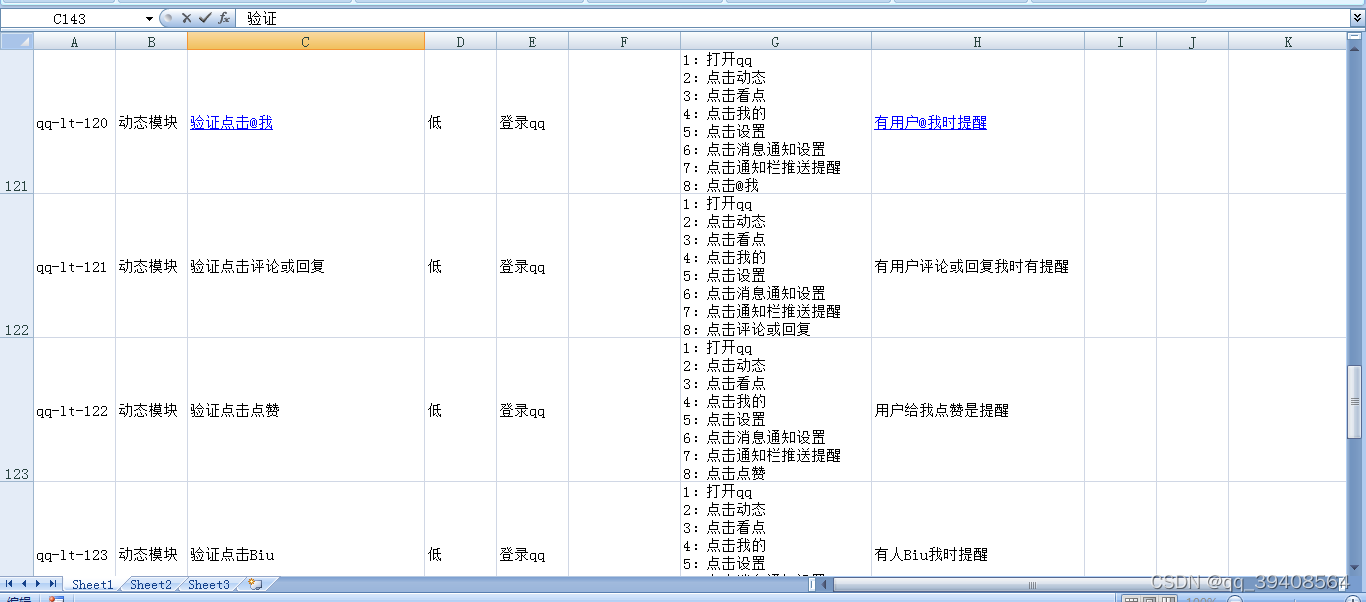This screenshot has height=602, width=1366.
Task: Select priority 低 in the qq-lt-120 row
Action: [x=460, y=123]
